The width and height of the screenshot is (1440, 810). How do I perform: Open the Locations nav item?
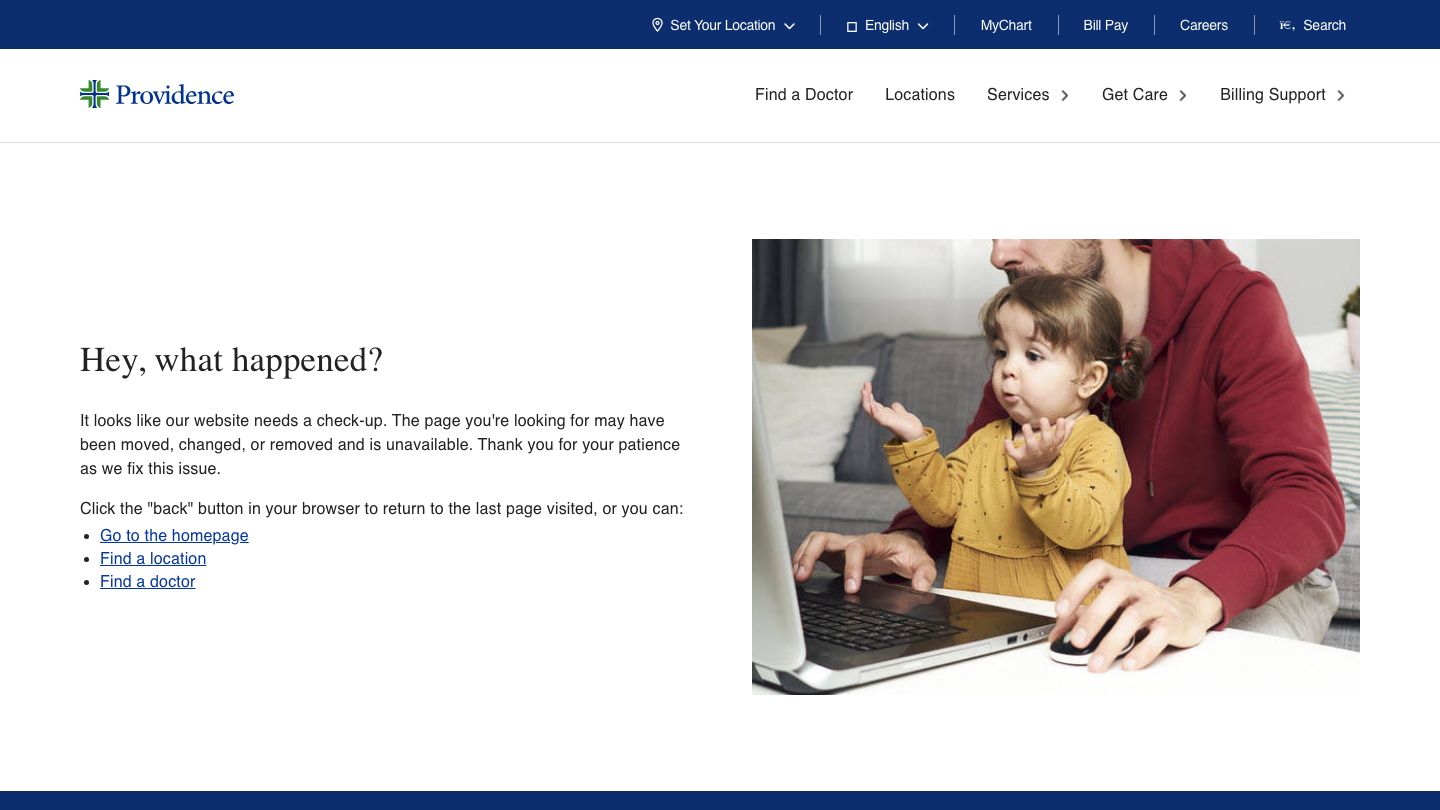[919, 94]
